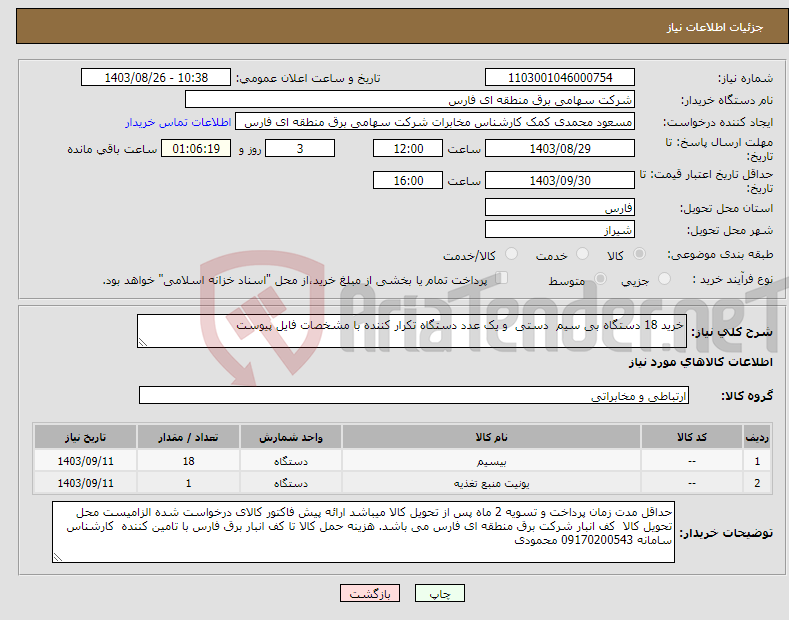Click the تعداد / مقدار column header
Viewport: 789px width, 620px height.
tap(188, 437)
